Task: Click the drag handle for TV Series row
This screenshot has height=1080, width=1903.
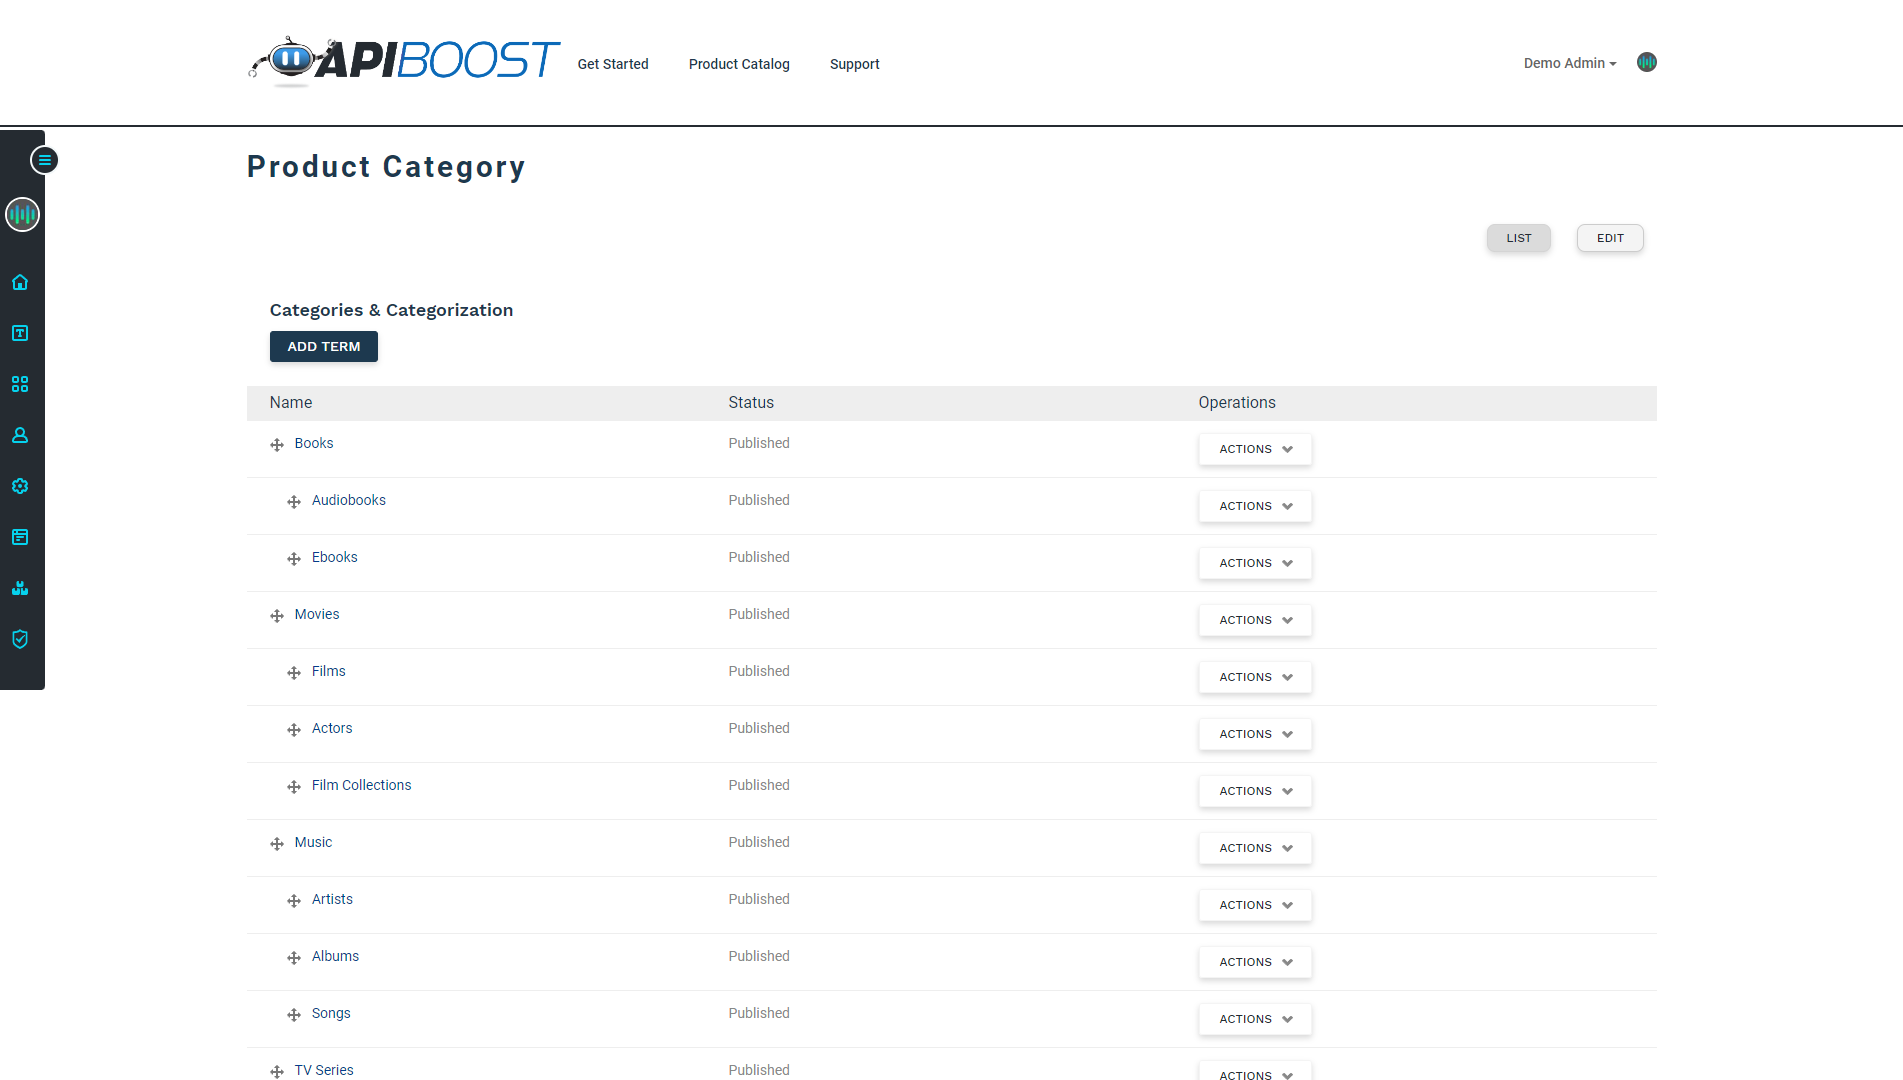Action: pos(277,1072)
